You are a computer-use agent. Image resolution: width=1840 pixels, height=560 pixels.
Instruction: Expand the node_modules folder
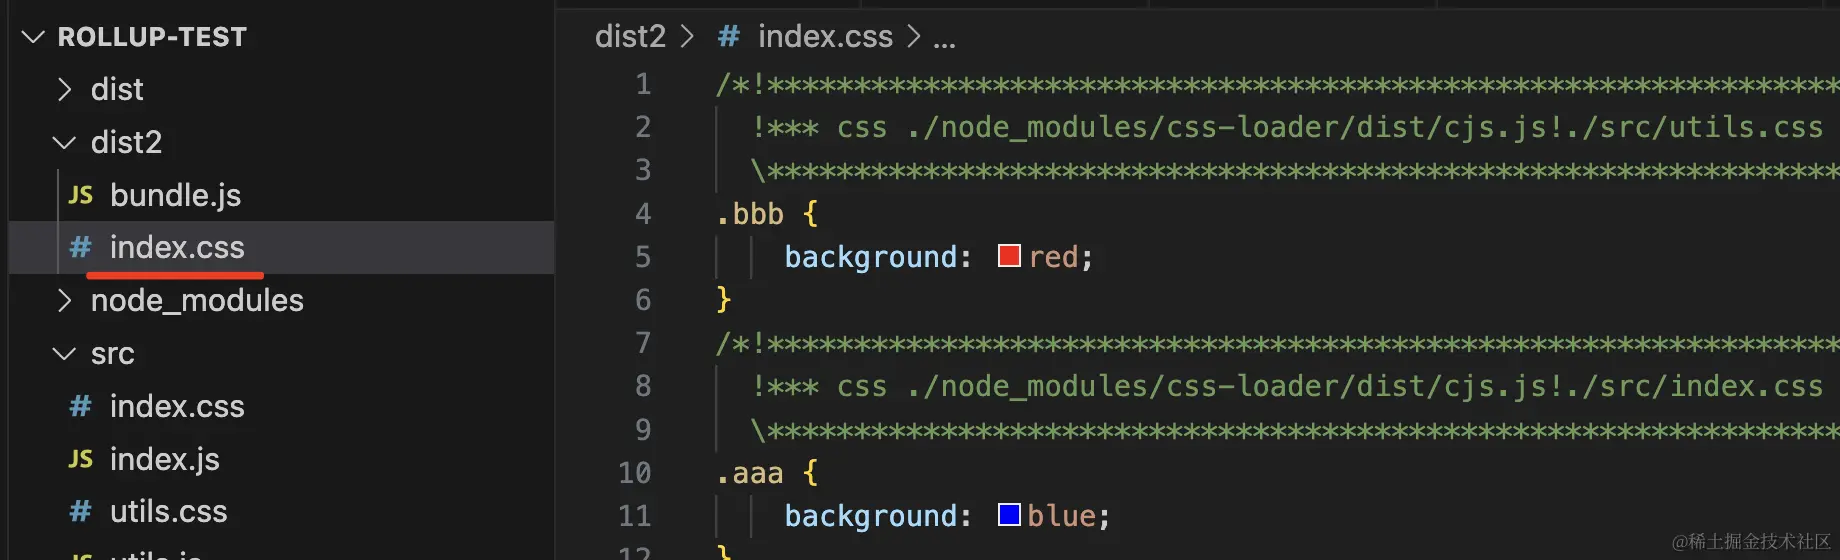point(65,300)
